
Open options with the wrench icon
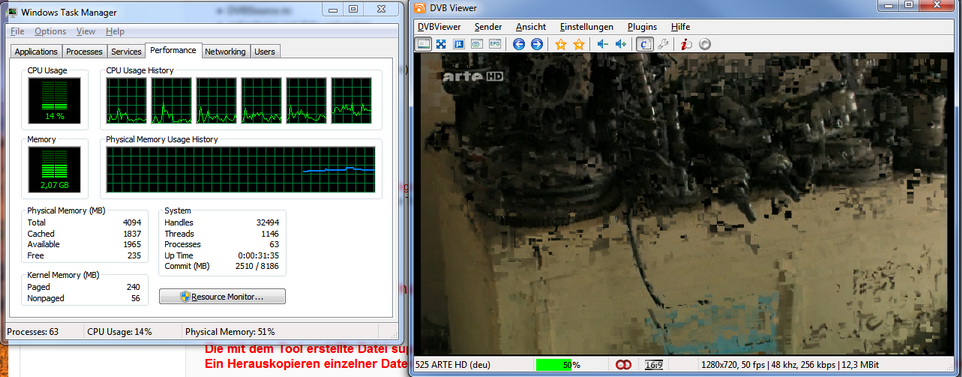tap(663, 44)
